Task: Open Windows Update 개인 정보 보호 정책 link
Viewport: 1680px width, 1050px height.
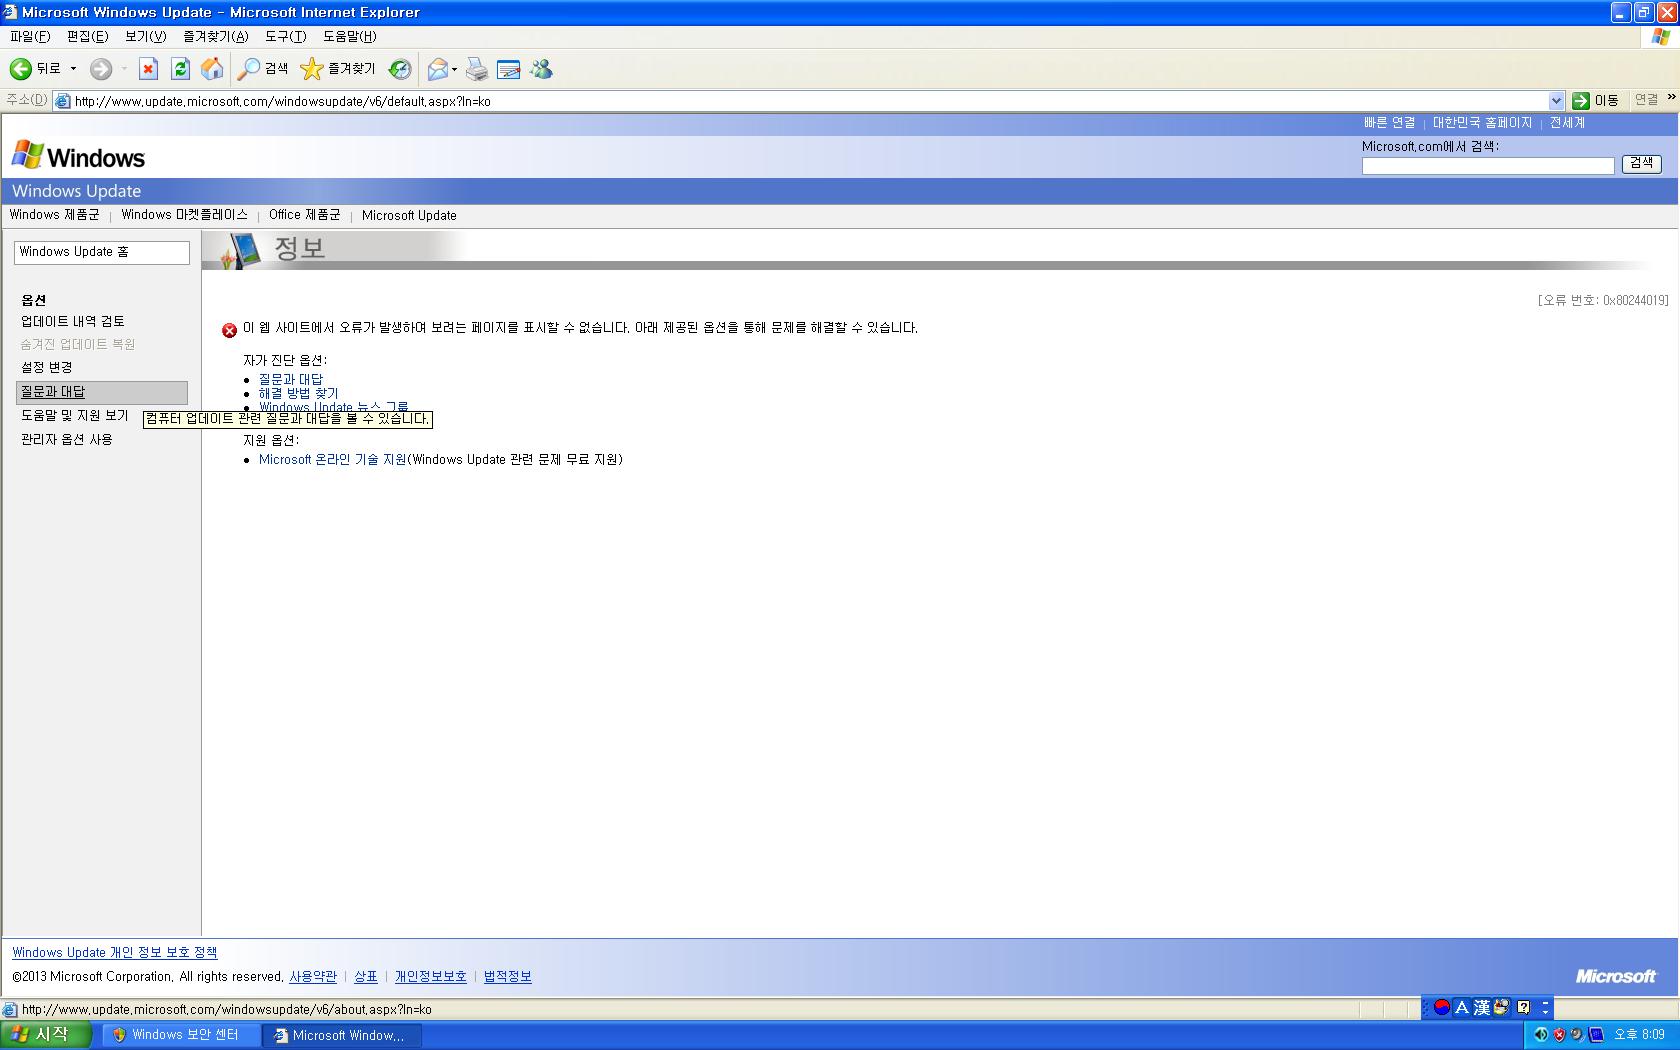Action: [114, 953]
